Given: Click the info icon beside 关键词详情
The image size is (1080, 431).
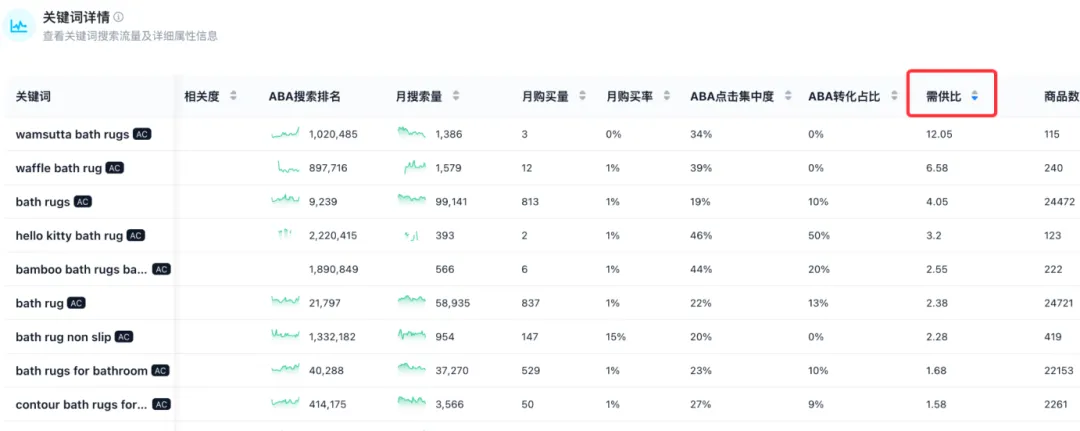Looking at the screenshot, I should pos(119,17).
